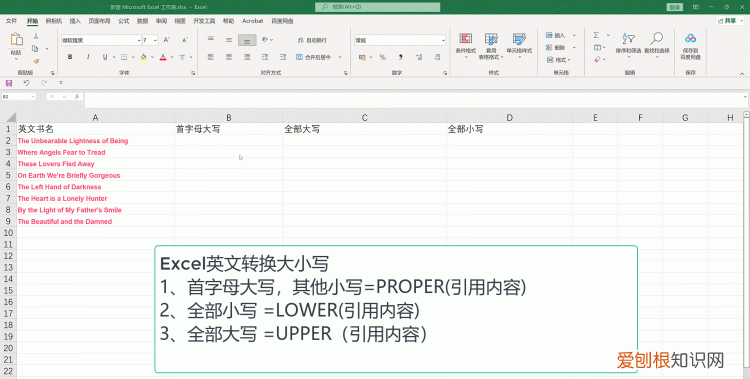Open the font size dropdown
The width and height of the screenshot is (750, 379).
155,41
